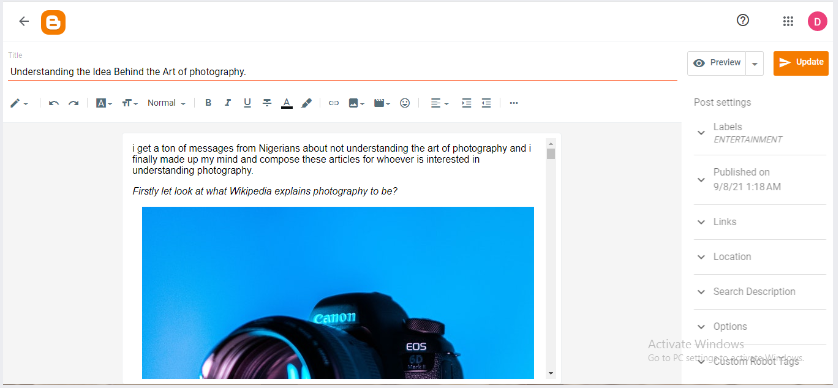Go back using the left arrow

click(x=24, y=21)
